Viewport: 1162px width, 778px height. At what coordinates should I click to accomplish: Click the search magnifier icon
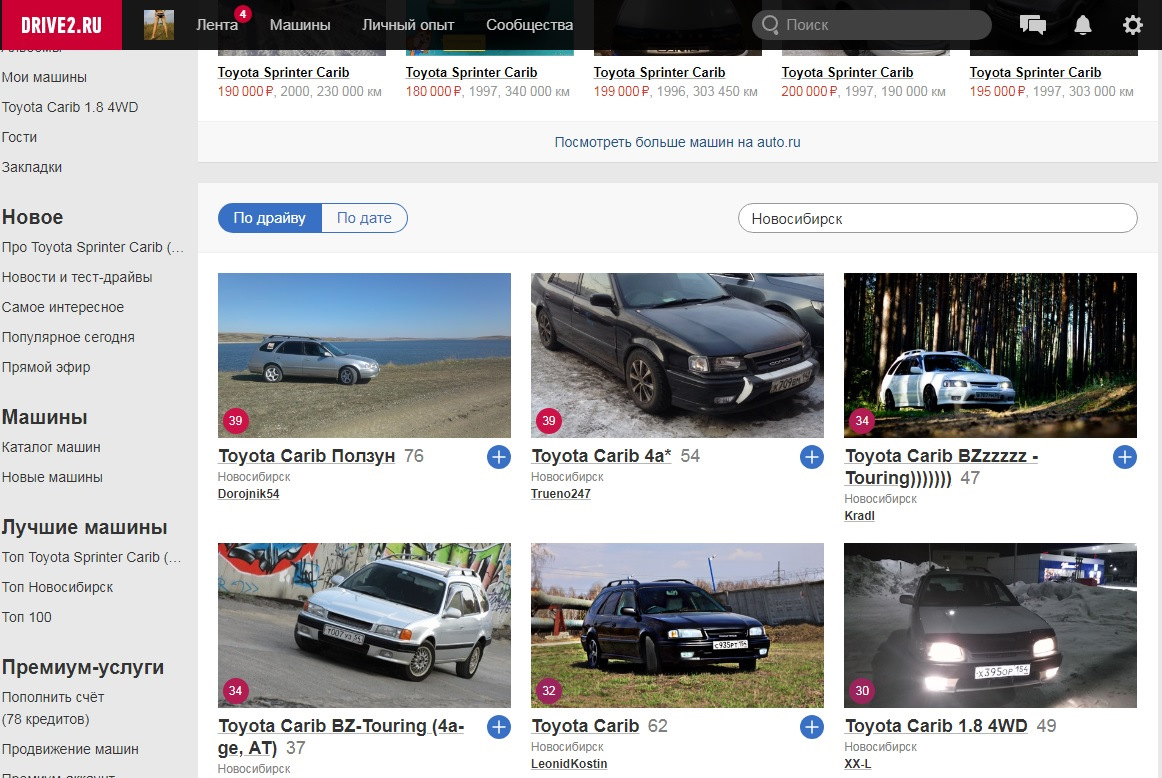click(x=770, y=24)
